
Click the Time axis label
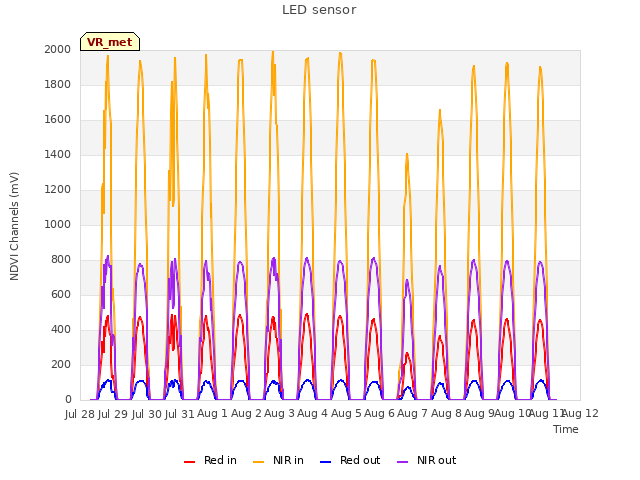566,429
